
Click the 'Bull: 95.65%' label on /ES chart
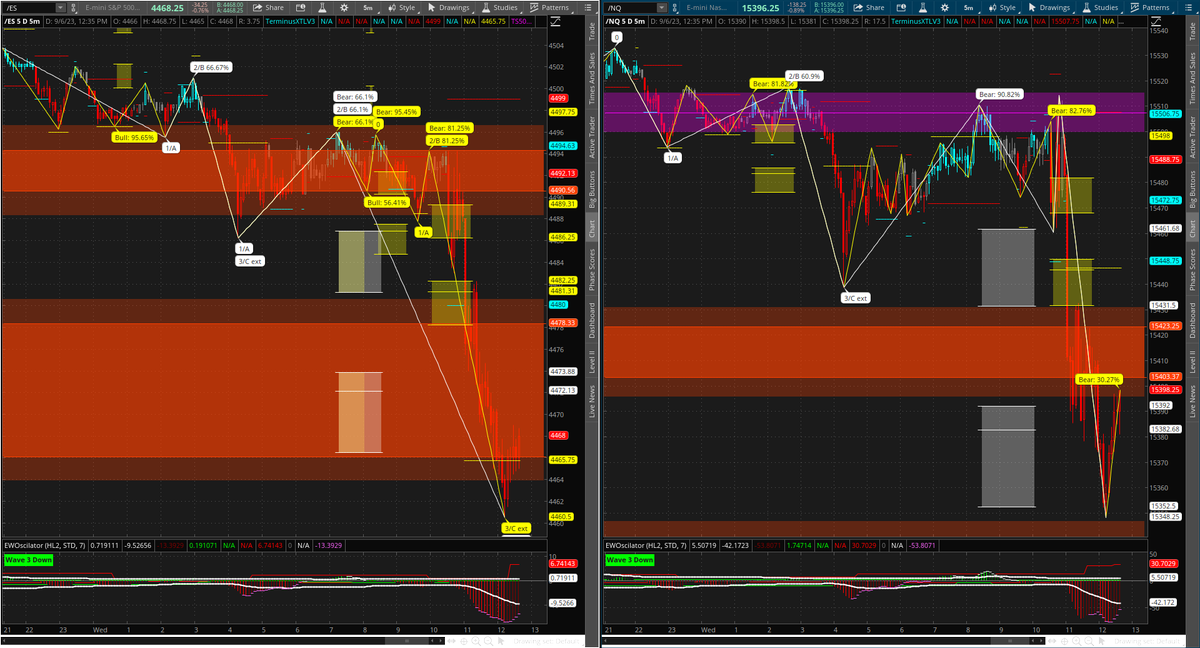[134, 138]
